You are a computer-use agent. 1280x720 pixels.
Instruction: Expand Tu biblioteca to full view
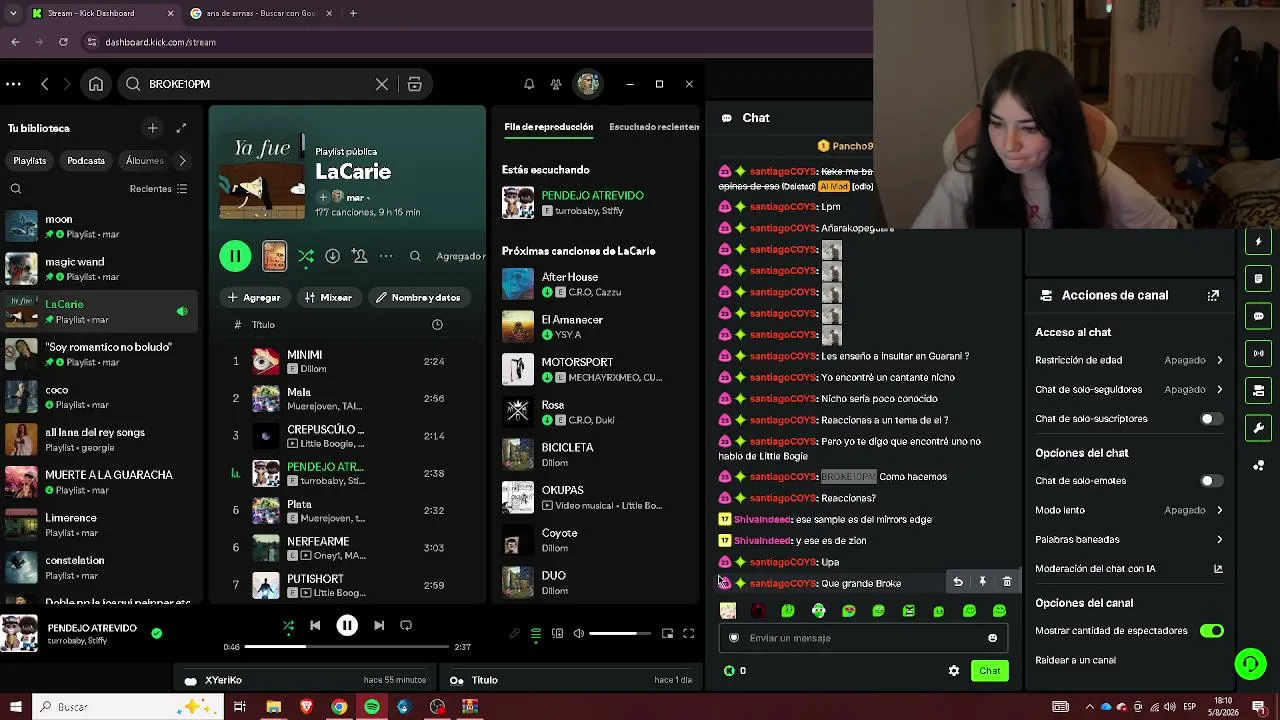coord(181,128)
